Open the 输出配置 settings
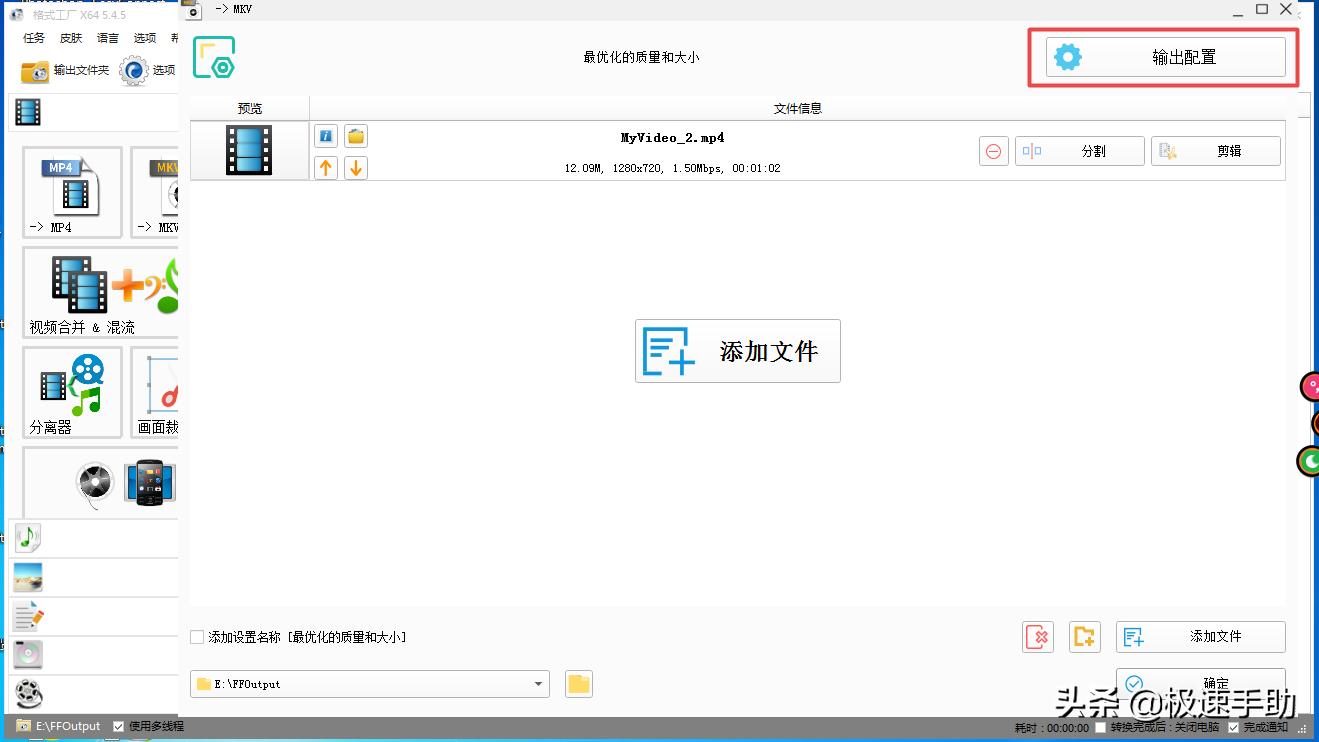 tap(1163, 56)
